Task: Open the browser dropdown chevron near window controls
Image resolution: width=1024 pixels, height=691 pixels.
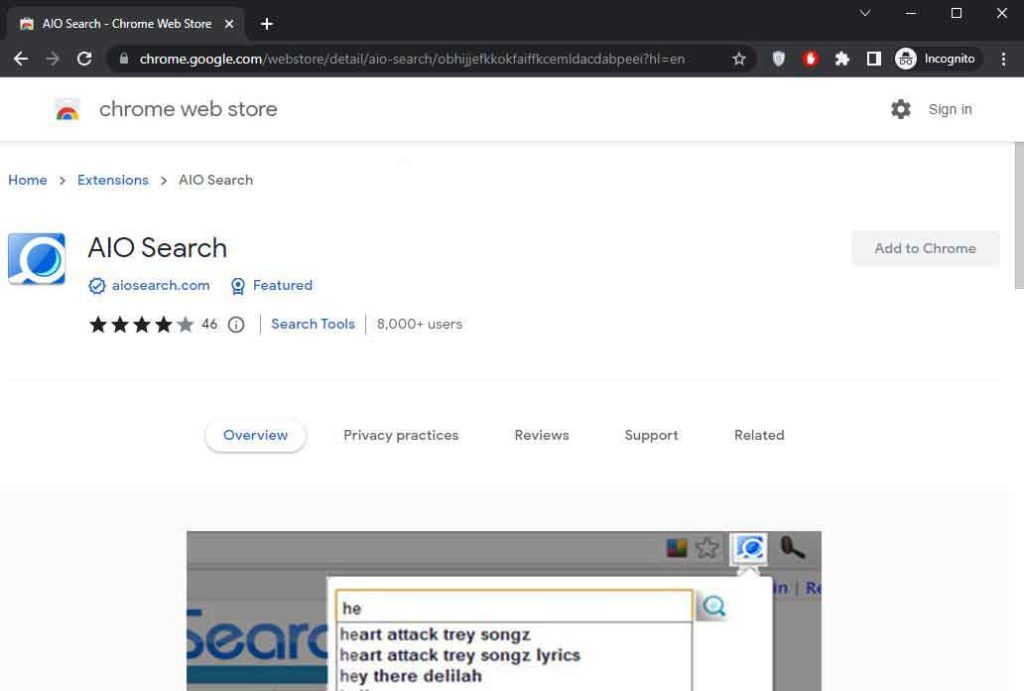Action: (864, 13)
